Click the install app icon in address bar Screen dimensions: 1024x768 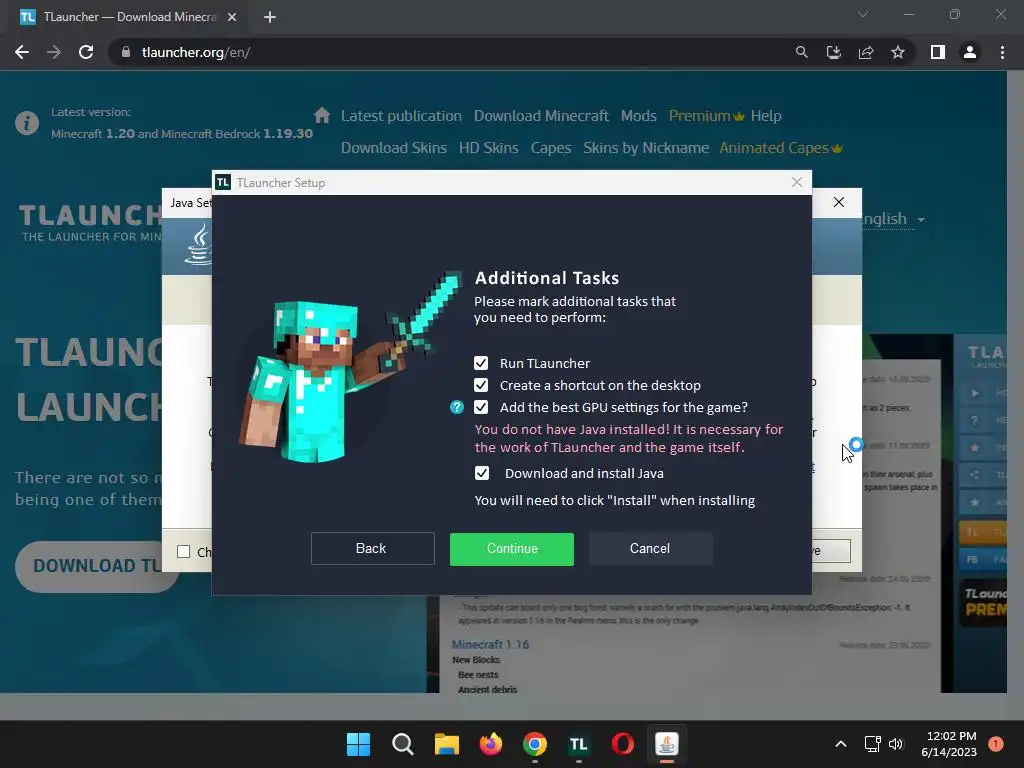(833, 52)
